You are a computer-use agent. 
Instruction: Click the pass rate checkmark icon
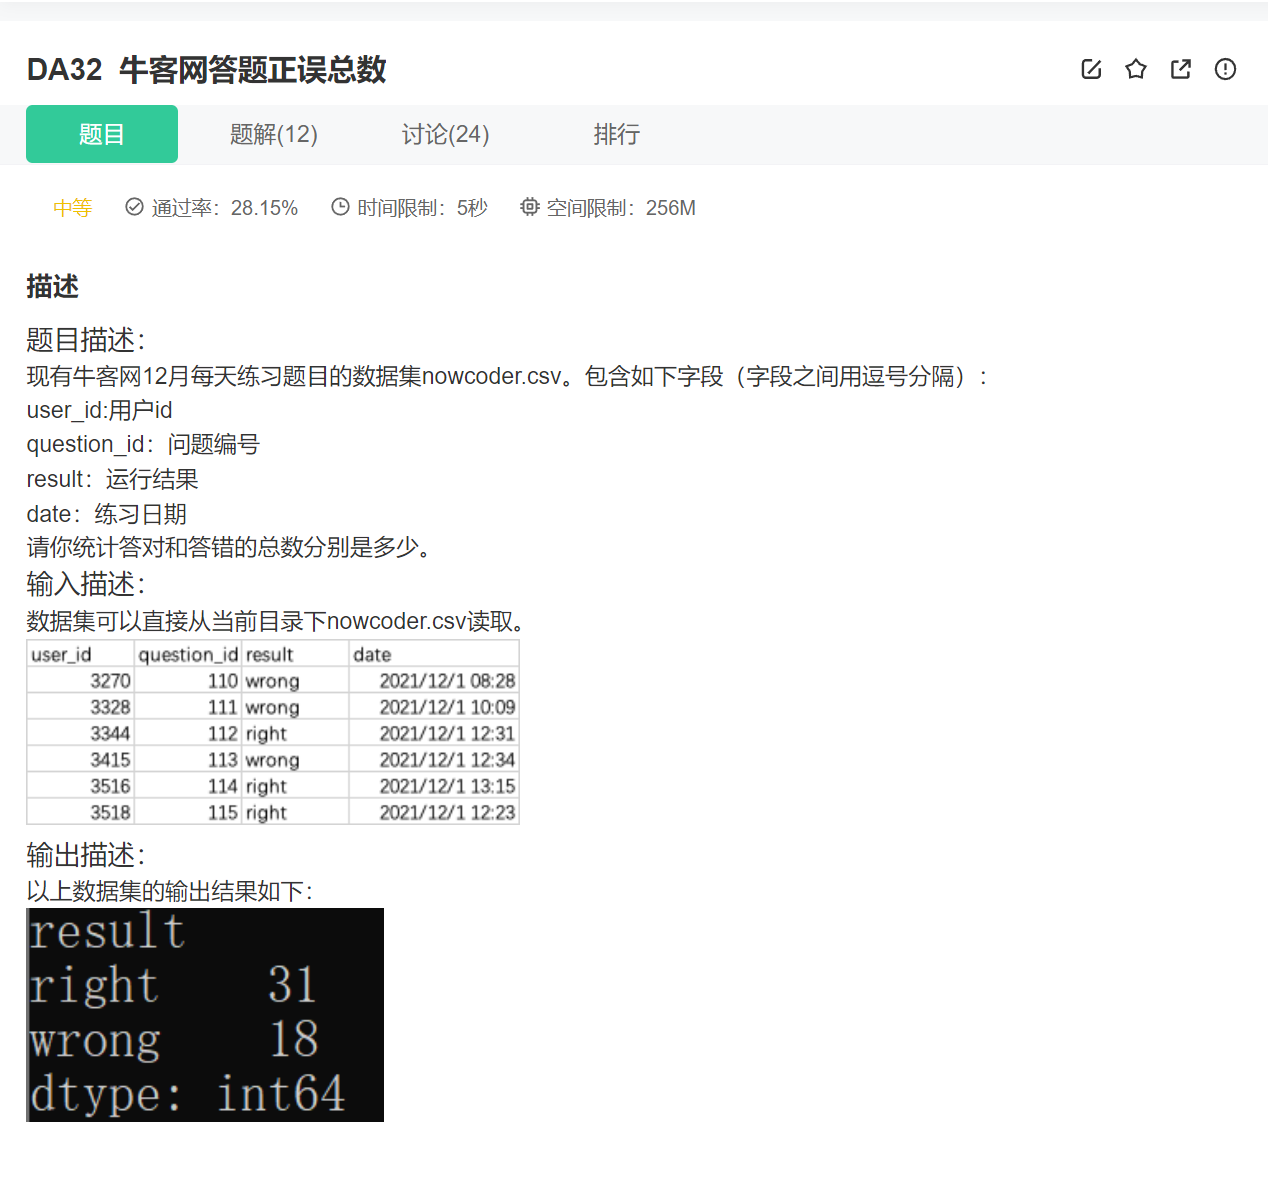(134, 207)
